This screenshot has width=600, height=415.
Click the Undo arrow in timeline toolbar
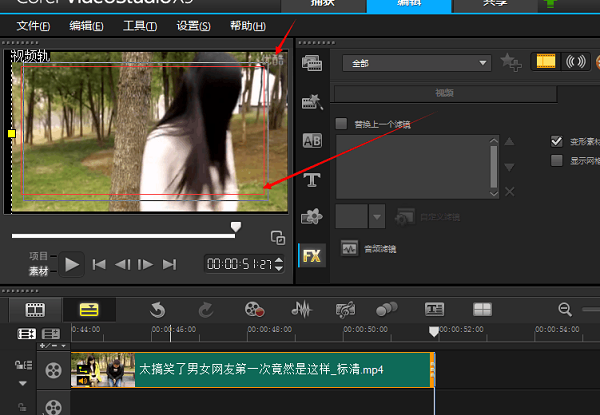(156, 309)
